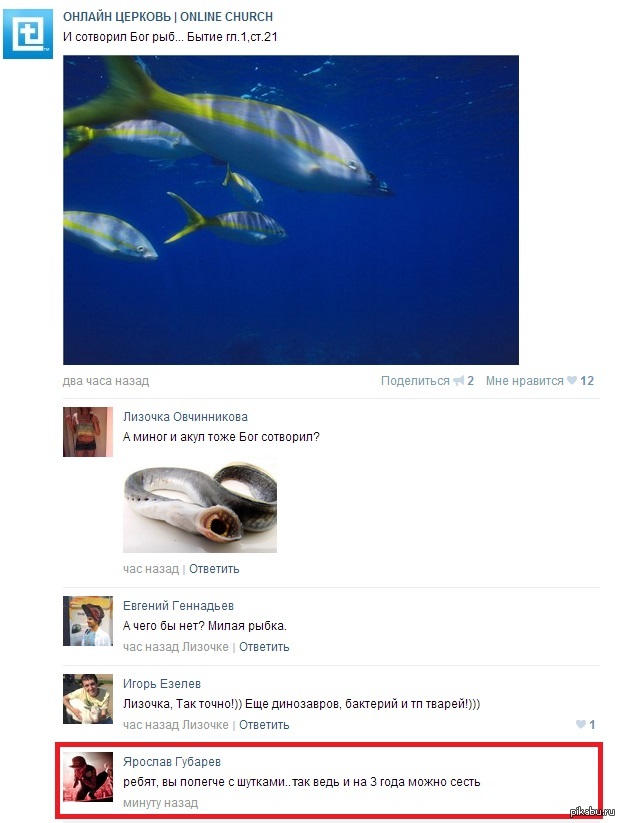Click the 'два часа назад' post timestamp
The width and height of the screenshot is (620, 823).
[106, 381]
